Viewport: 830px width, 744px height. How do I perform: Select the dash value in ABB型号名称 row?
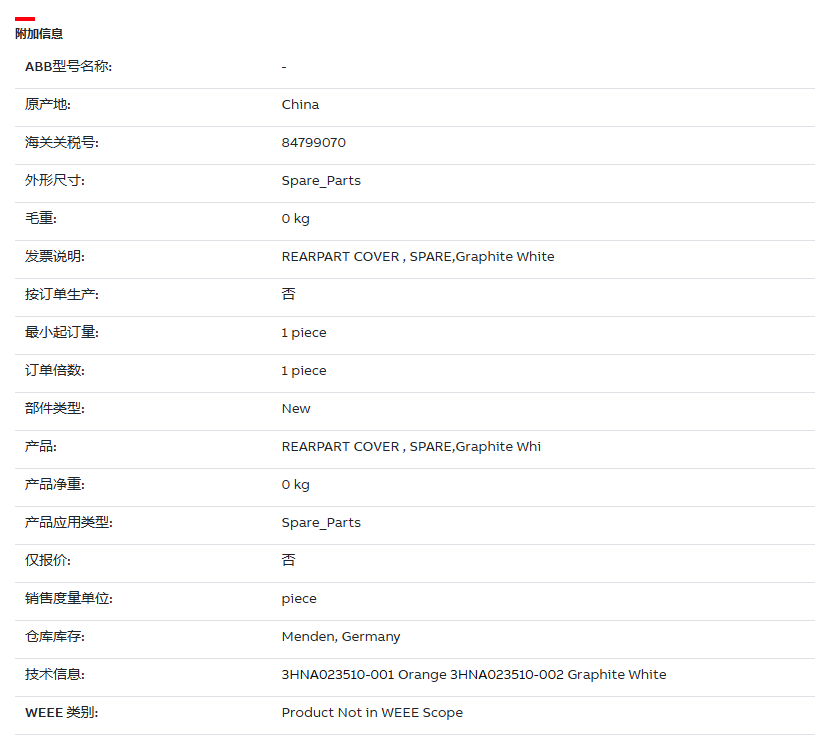point(284,67)
